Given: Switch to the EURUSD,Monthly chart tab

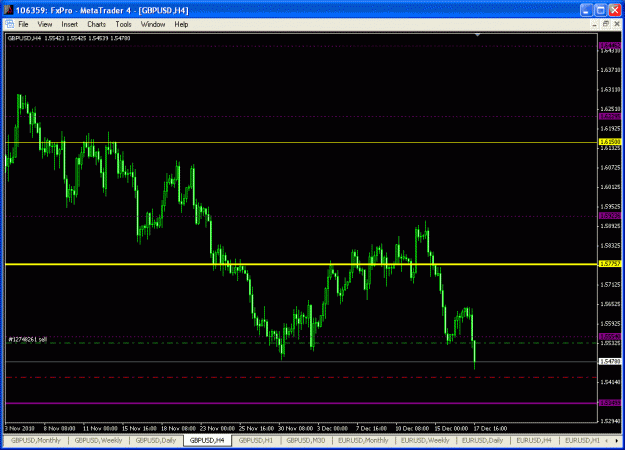Looking at the screenshot, I should [363, 440].
